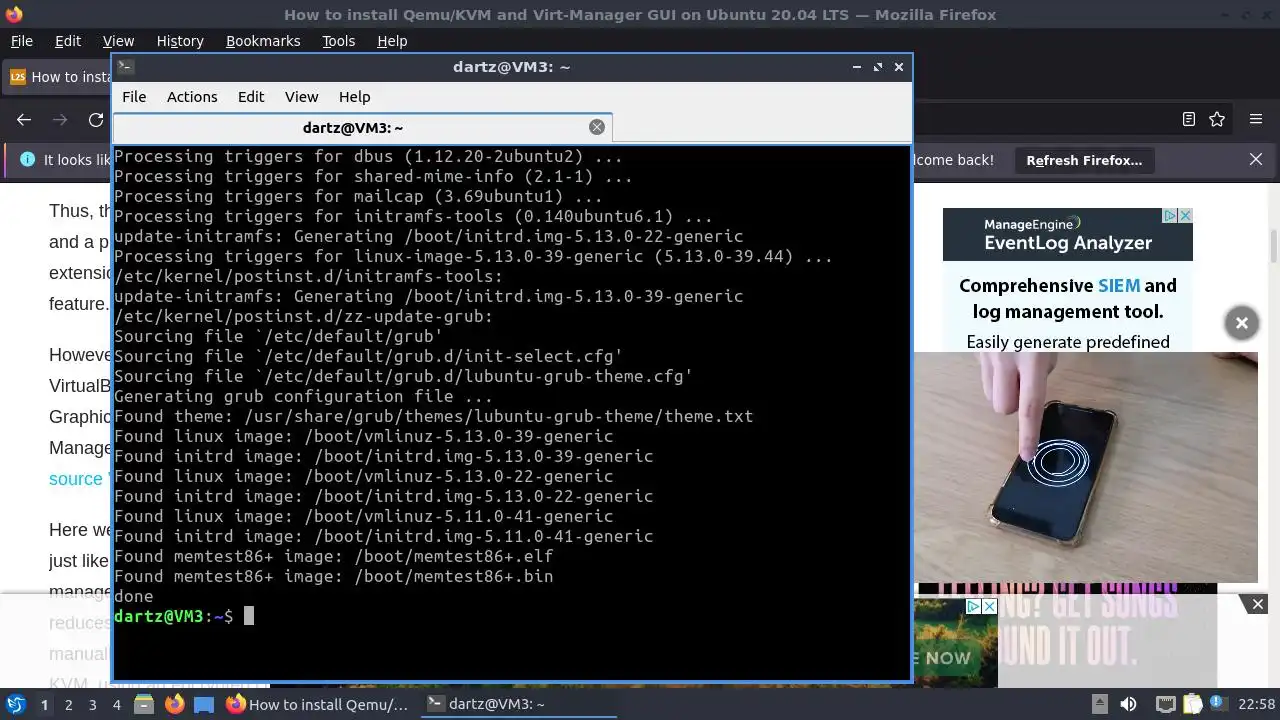1280x720 pixels.
Task: Click the network icon in system tray
Action: (x=1165, y=704)
